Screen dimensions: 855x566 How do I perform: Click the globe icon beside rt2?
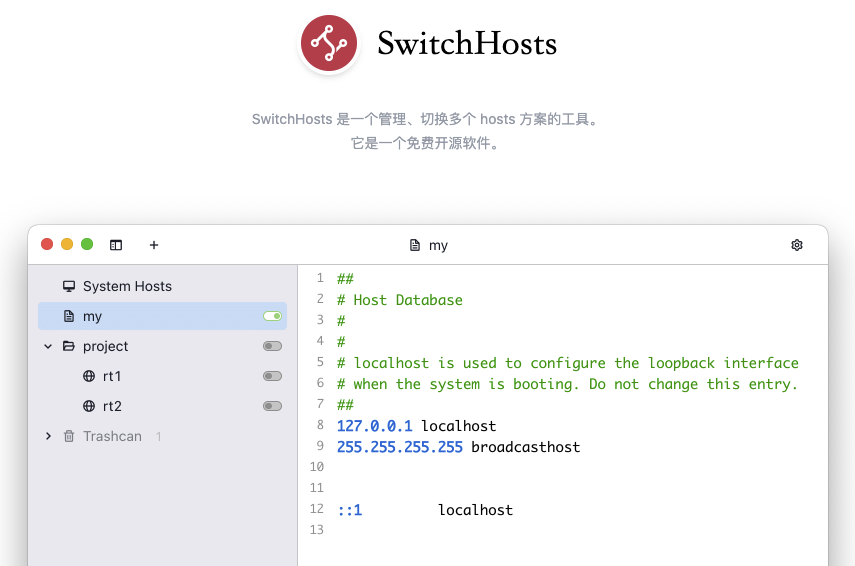pos(89,406)
